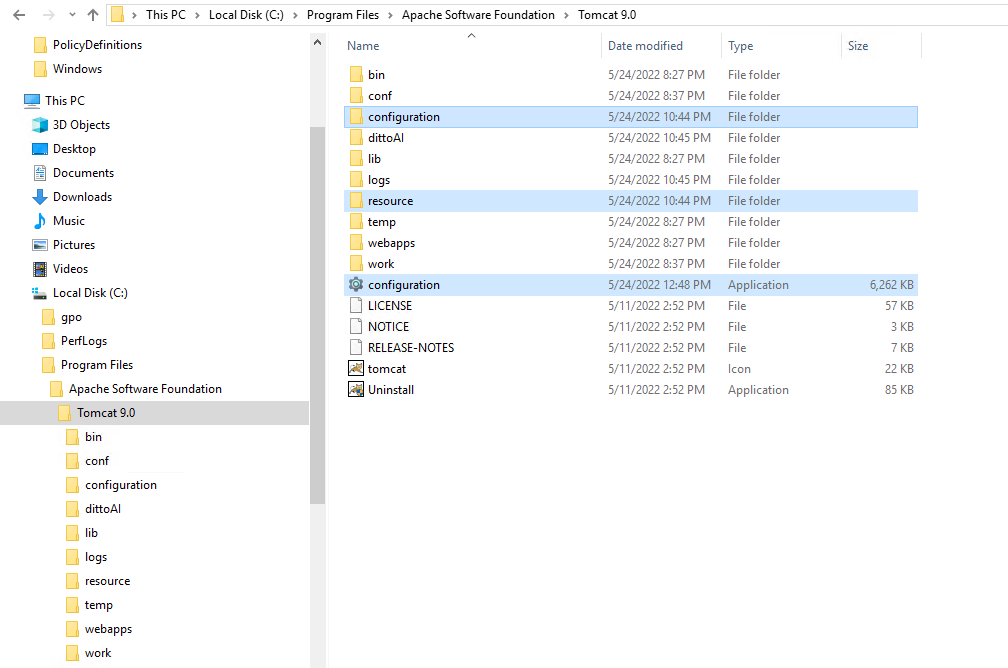Open PerfLogs folder in navigation tree
The height and width of the screenshot is (668, 1008).
[84, 341]
